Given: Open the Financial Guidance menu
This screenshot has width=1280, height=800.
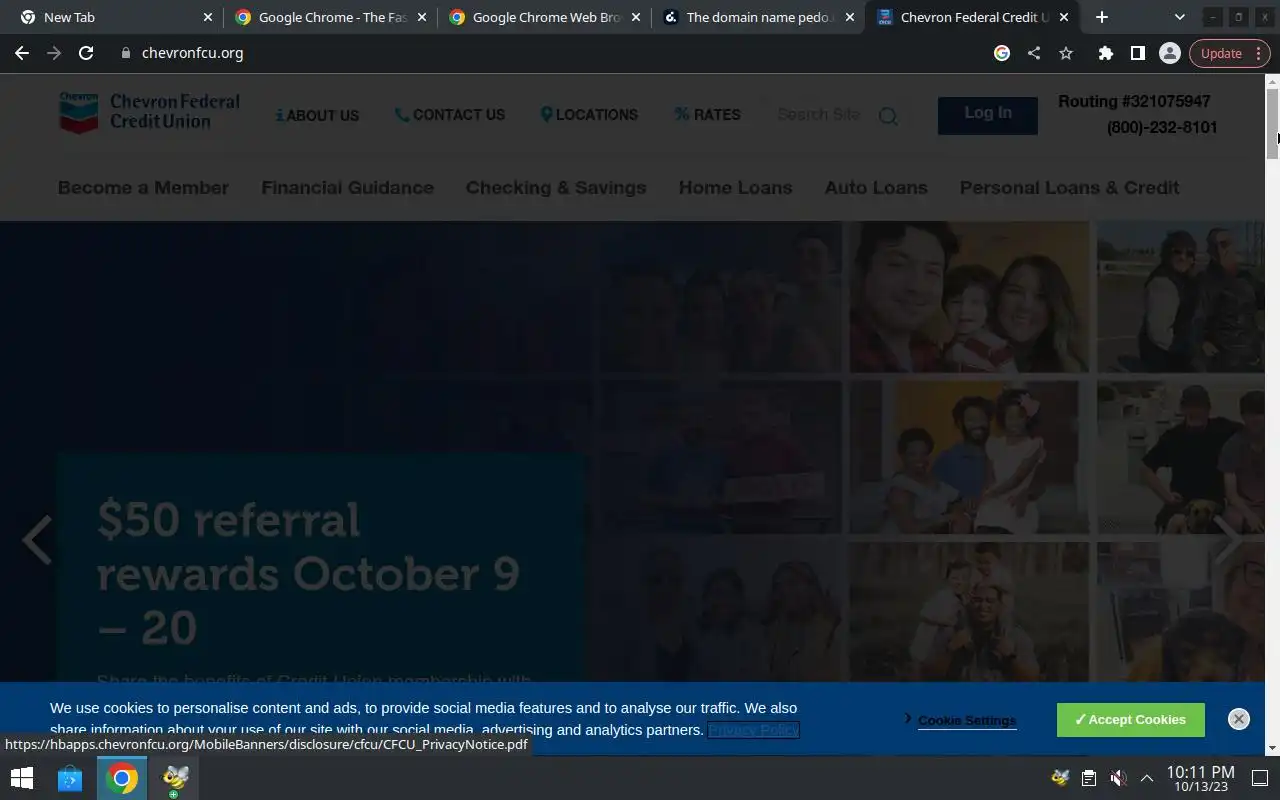Looking at the screenshot, I should click(x=347, y=188).
